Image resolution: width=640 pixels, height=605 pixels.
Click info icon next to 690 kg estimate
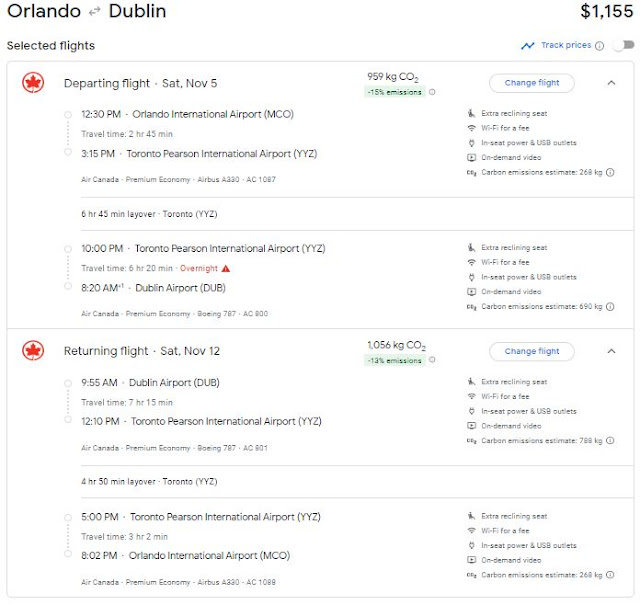click(x=610, y=308)
